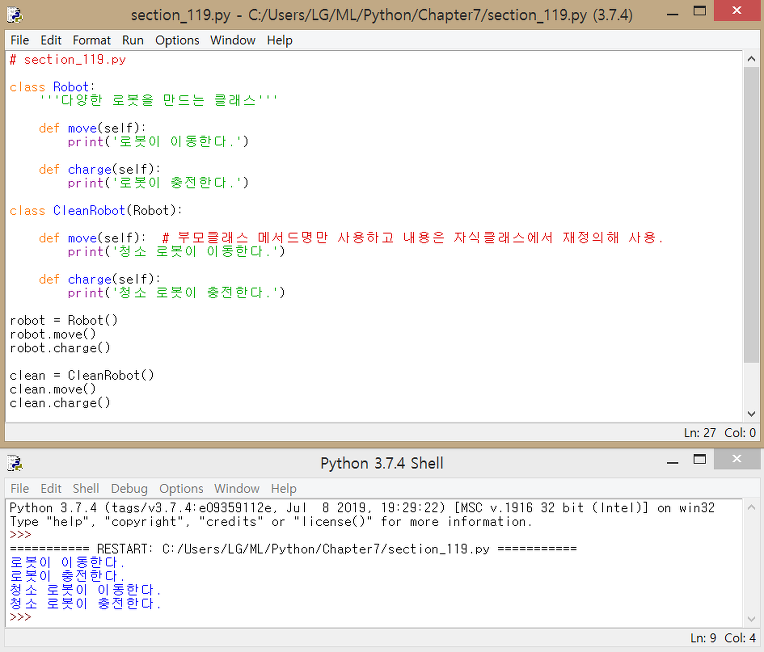The image size is (764, 652).
Task: Minimize the section_119.py editor window
Action: click(672, 14)
